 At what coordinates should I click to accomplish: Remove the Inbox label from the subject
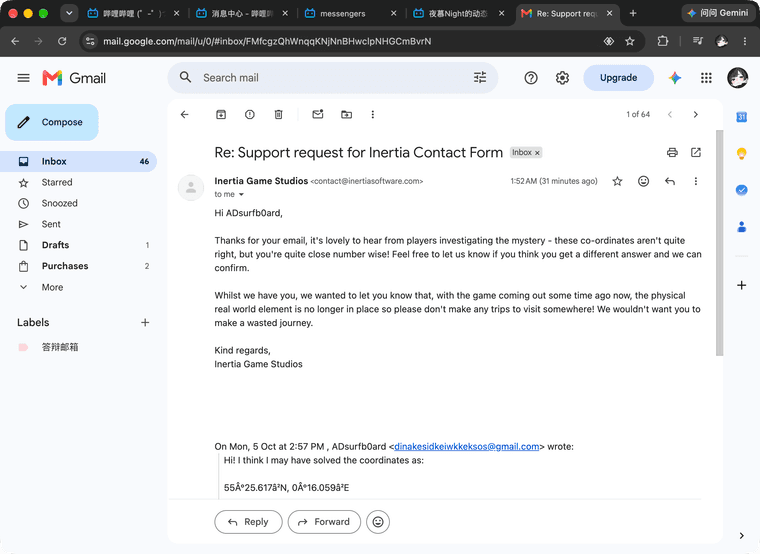[x=537, y=153]
